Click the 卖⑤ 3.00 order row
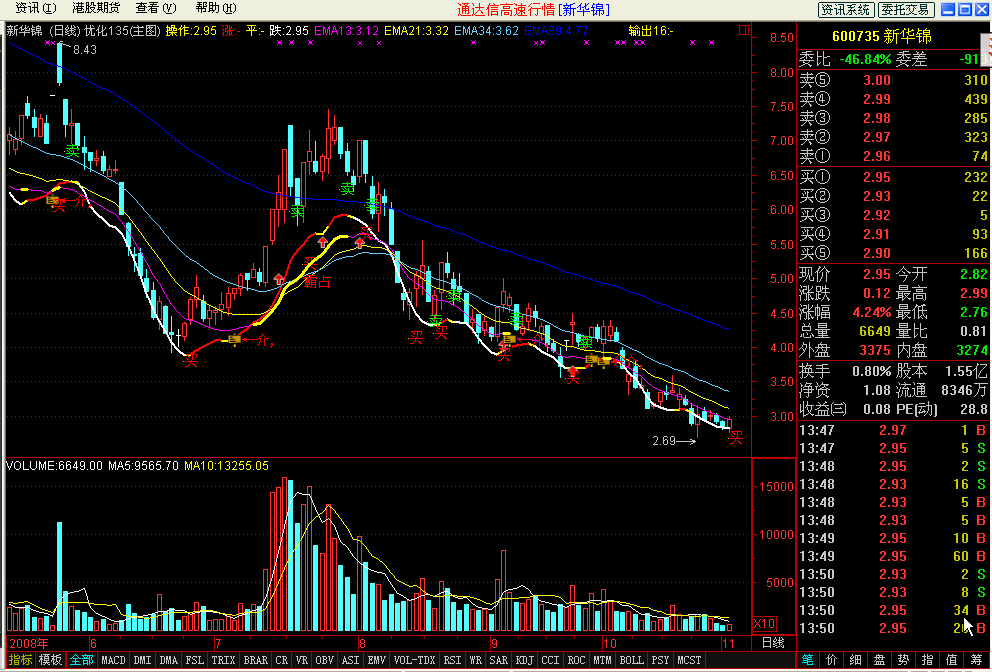The image size is (992, 672). 893,80
